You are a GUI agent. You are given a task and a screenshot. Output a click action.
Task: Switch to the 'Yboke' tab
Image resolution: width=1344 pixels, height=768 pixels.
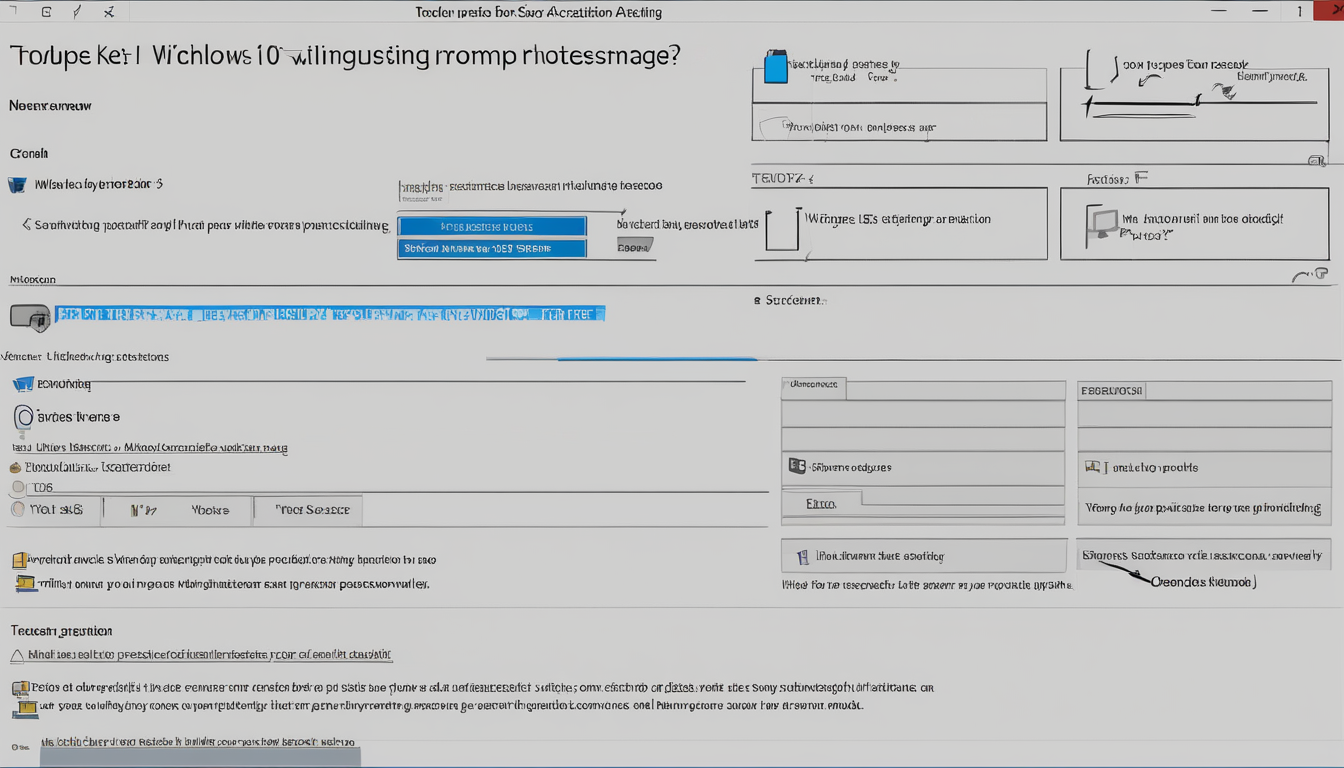210,510
